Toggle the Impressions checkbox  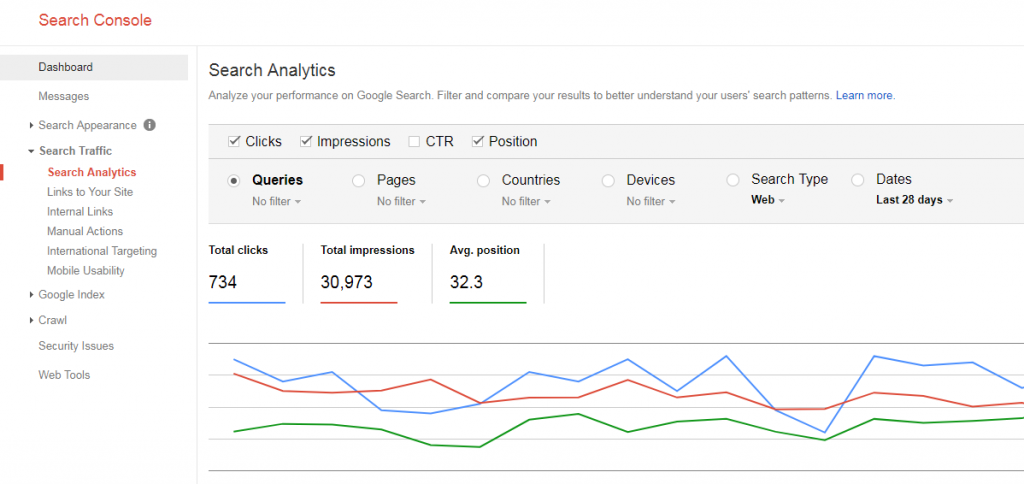click(305, 141)
